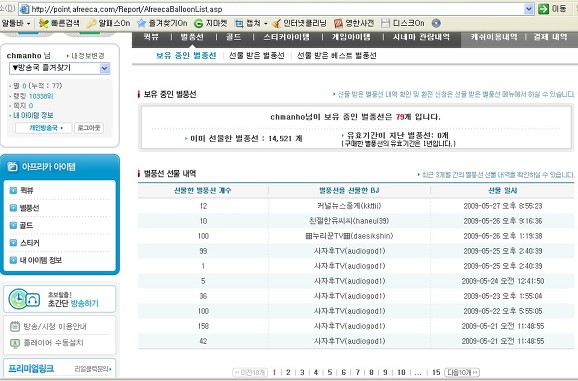Open the 게임아이템 top menu tab
The image size is (578, 381).
[x=351, y=37]
